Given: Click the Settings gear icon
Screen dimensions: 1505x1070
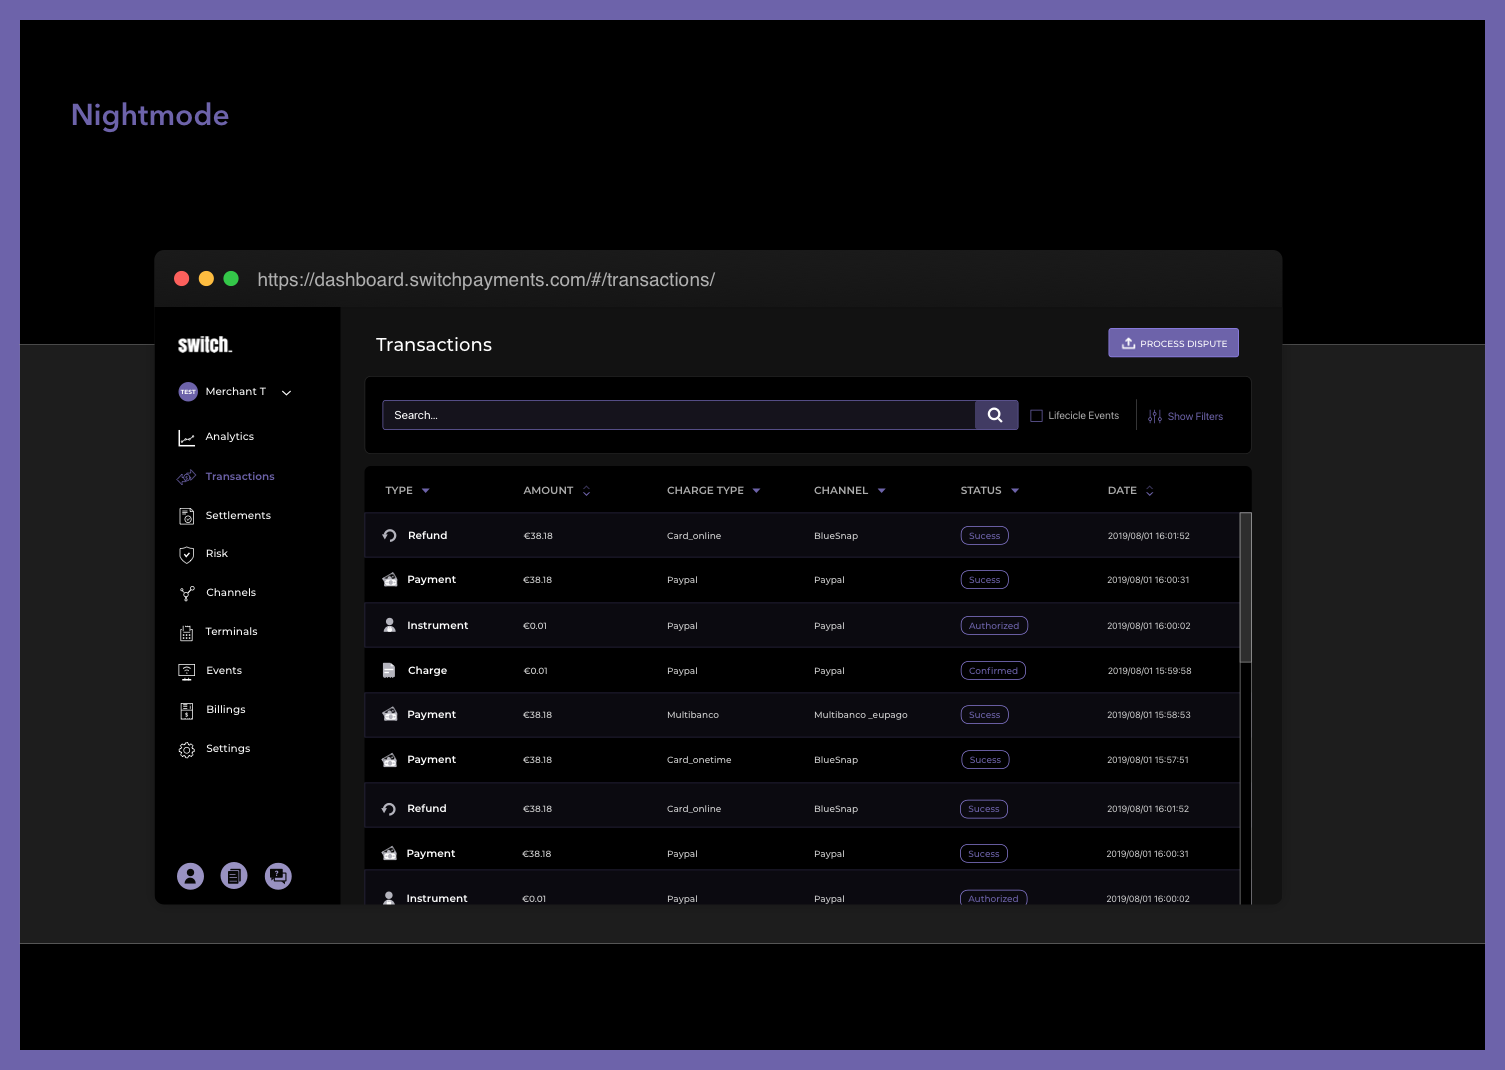Looking at the screenshot, I should coord(186,750).
